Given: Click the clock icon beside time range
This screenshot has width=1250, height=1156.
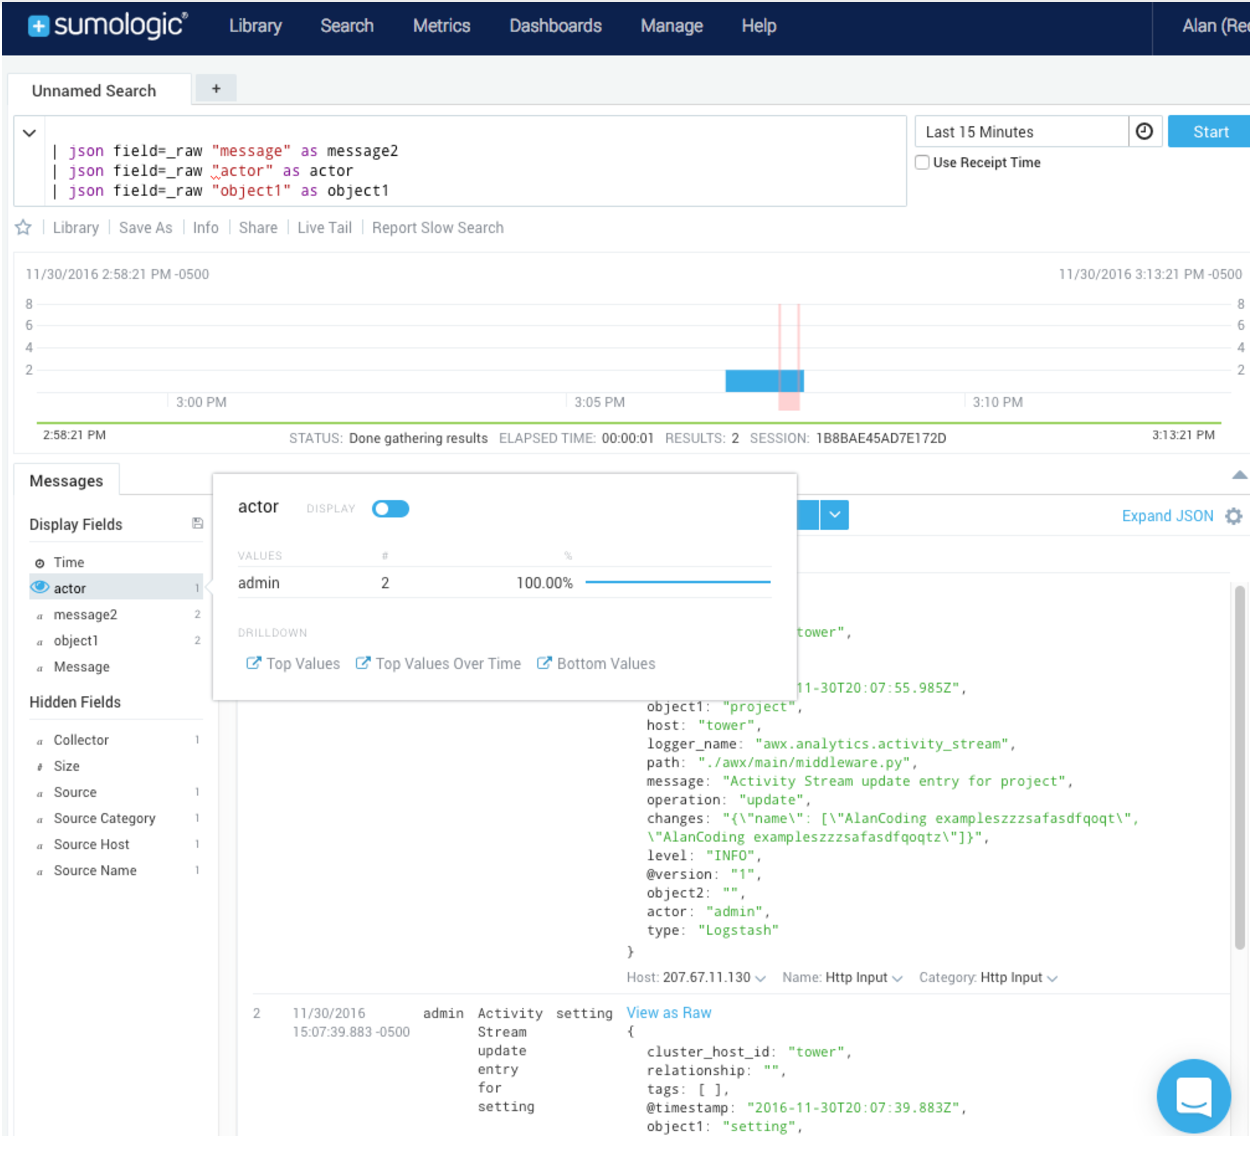Looking at the screenshot, I should (1144, 131).
